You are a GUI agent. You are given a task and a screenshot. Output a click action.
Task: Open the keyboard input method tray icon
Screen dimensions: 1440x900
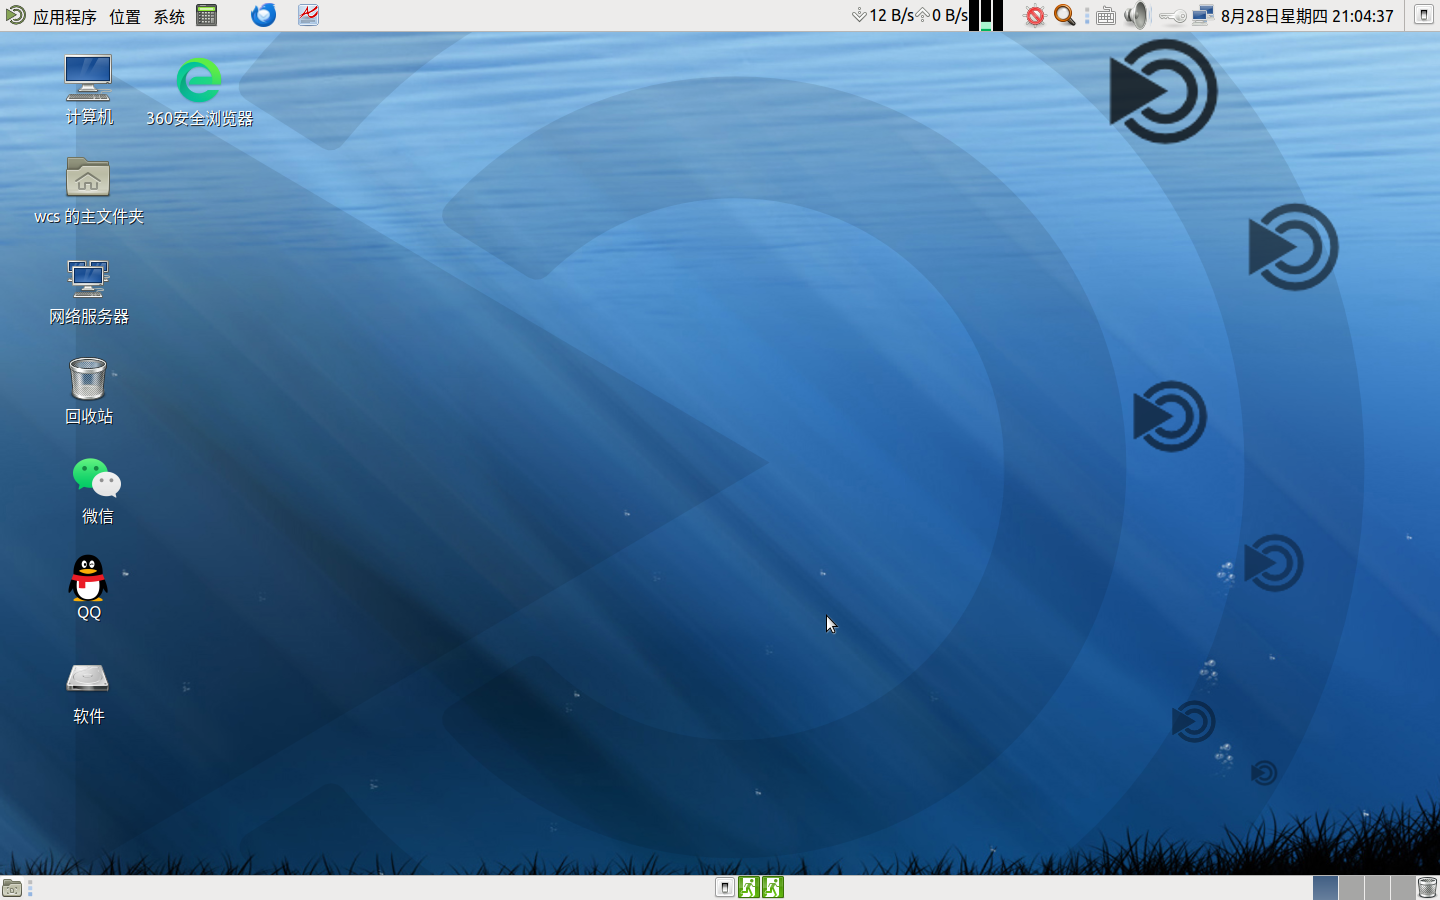coord(1105,16)
